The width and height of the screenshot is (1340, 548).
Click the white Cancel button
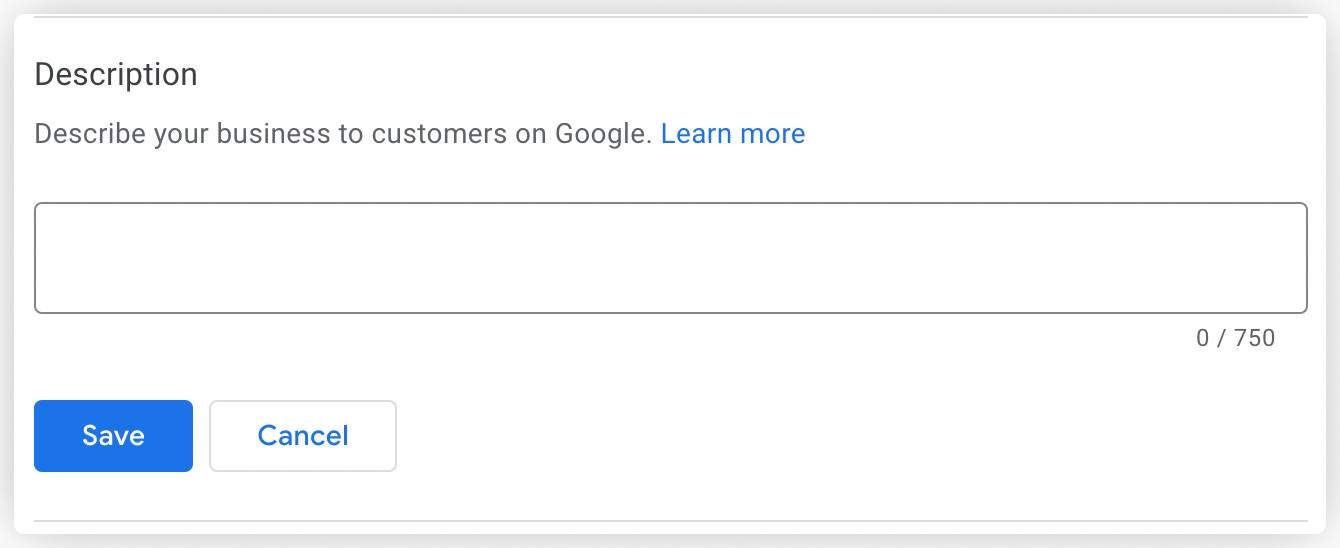(x=302, y=436)
